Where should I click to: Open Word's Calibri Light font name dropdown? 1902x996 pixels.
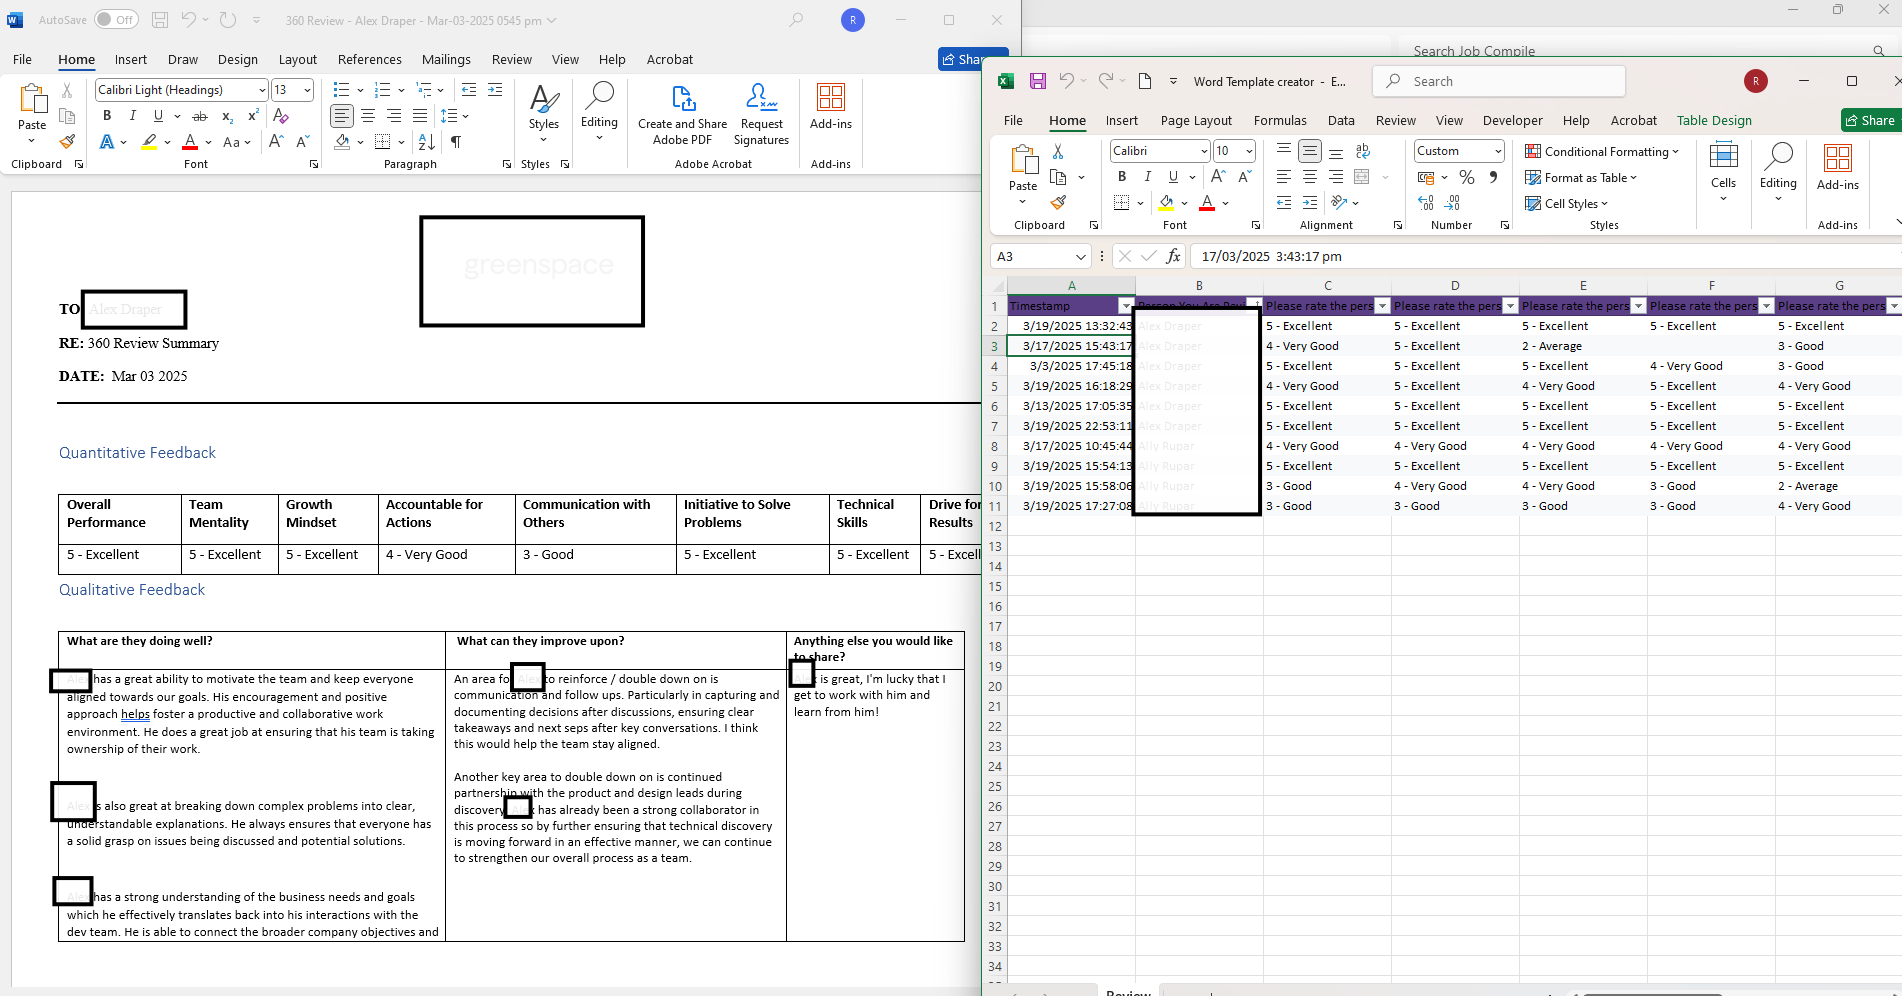262,90
